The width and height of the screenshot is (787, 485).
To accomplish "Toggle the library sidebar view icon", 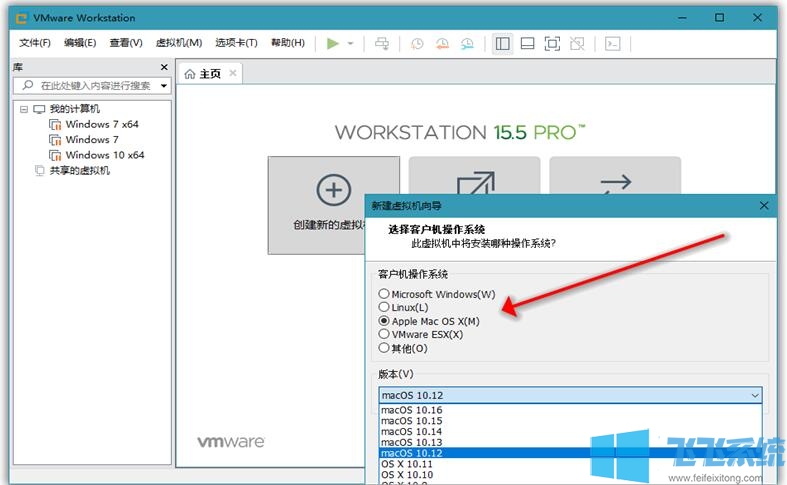I will (502, 44).
